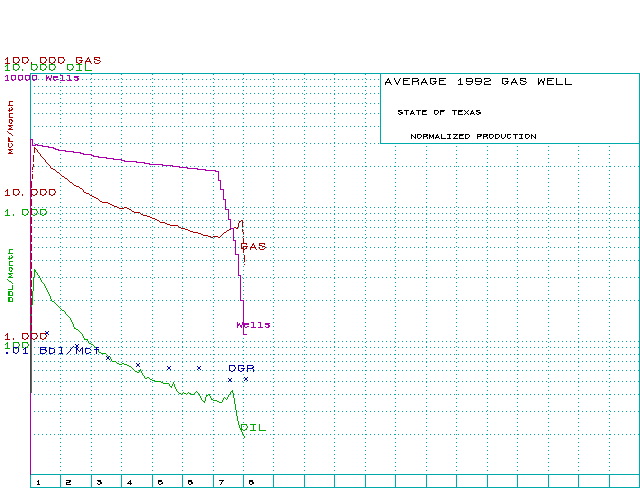
Task: Select year 2 box on x-axis
Action: pos(68,482)
